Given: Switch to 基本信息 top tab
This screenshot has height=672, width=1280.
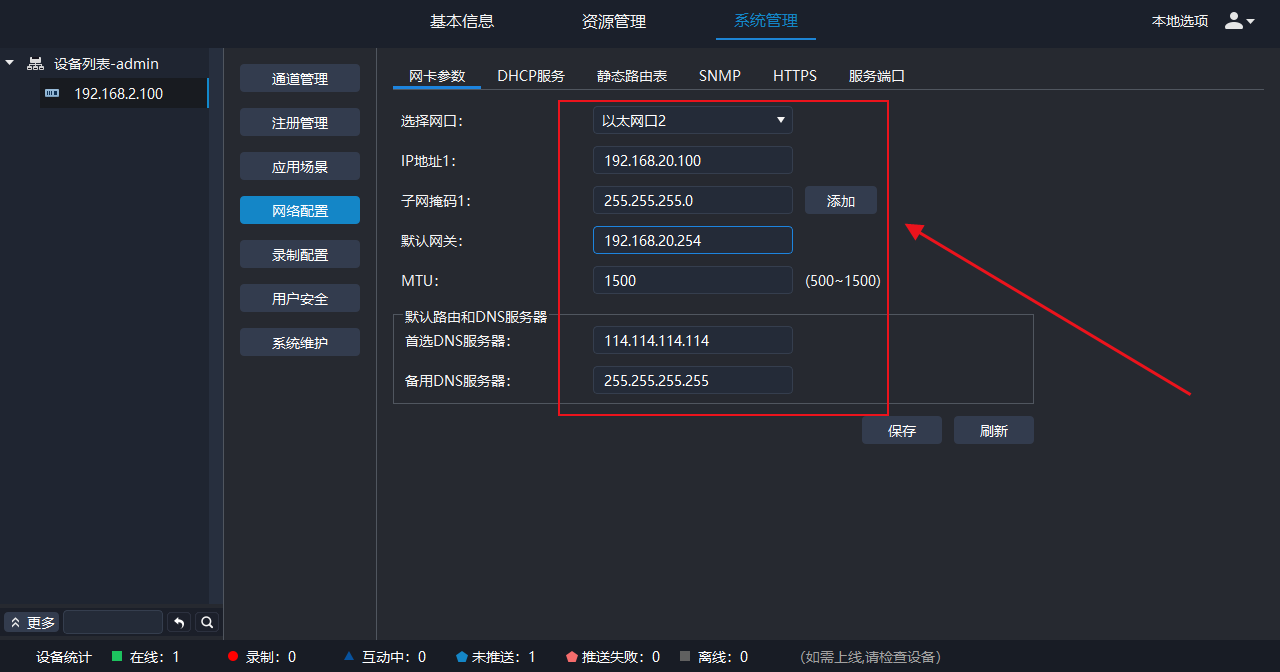Looking at the screenshot, I should [462, 21].
